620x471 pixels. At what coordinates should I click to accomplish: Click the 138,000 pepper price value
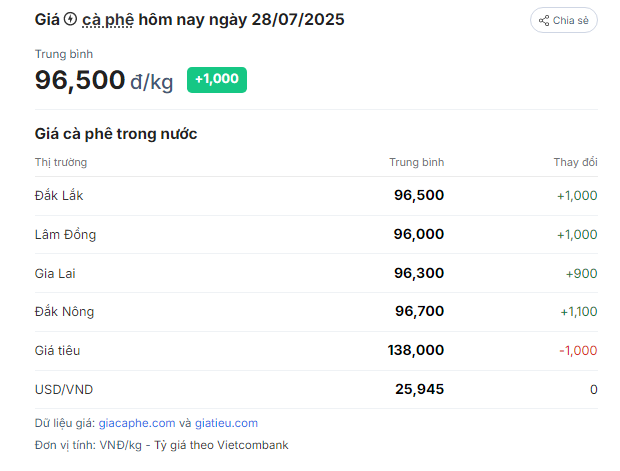click(416, 350)
